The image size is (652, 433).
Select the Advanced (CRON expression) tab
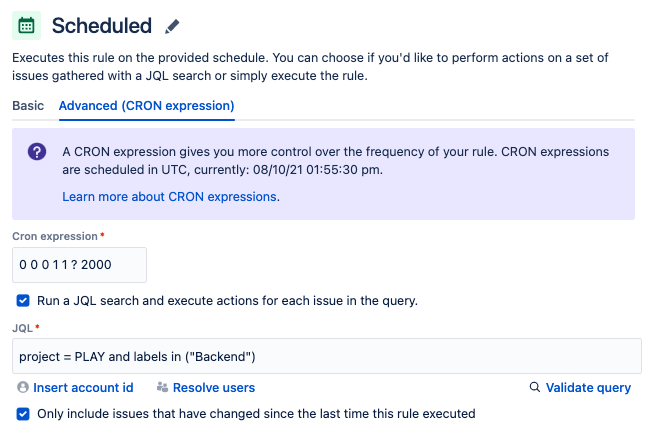point(146,105)
